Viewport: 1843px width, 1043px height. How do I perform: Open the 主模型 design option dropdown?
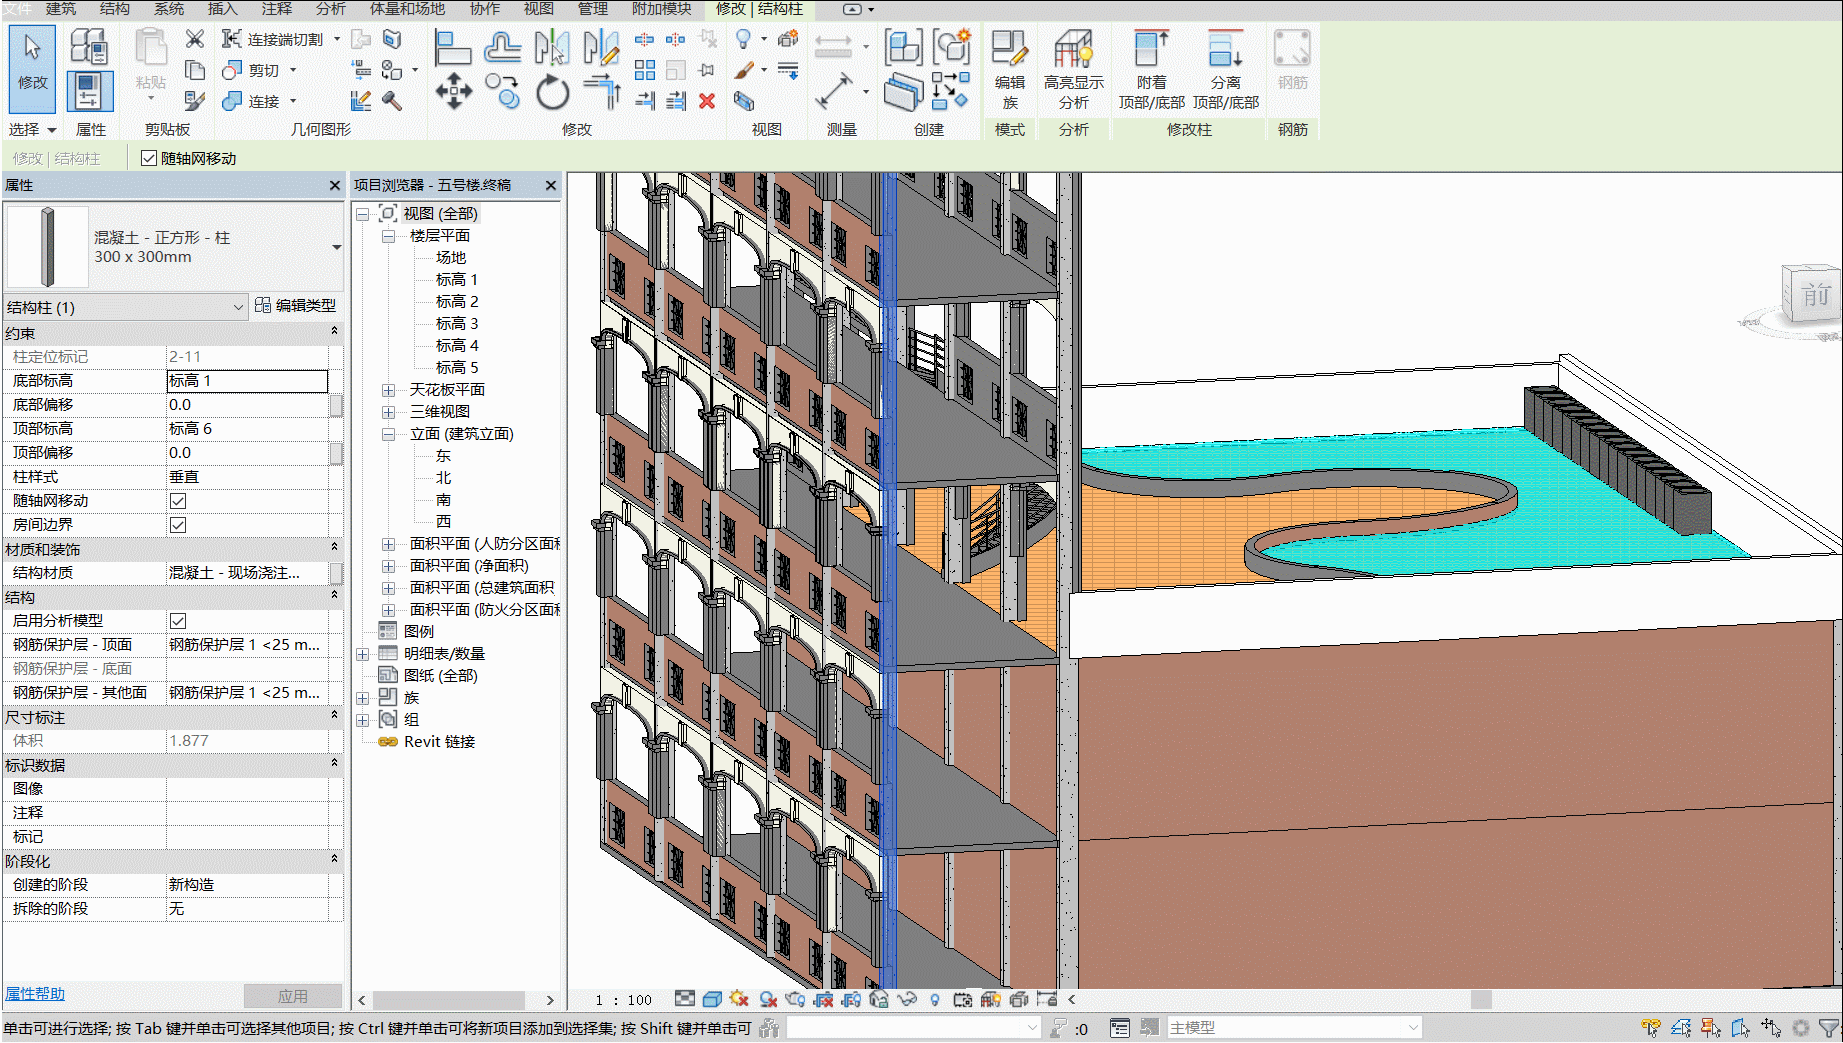1294,1028
